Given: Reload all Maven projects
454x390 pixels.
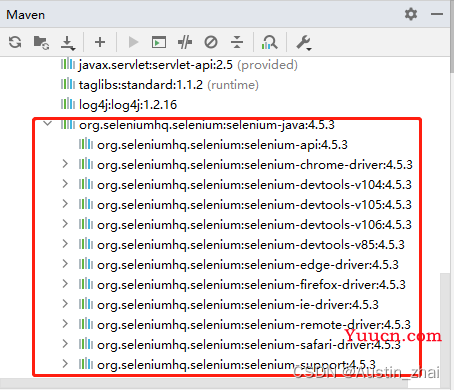Looking at the screenshot, I should 15,42.
